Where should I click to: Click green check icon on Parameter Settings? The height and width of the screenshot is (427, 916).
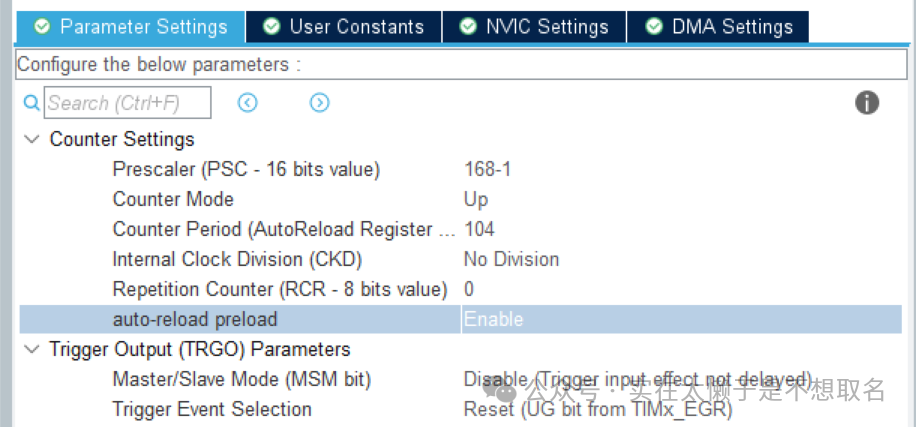coord(42,26)
